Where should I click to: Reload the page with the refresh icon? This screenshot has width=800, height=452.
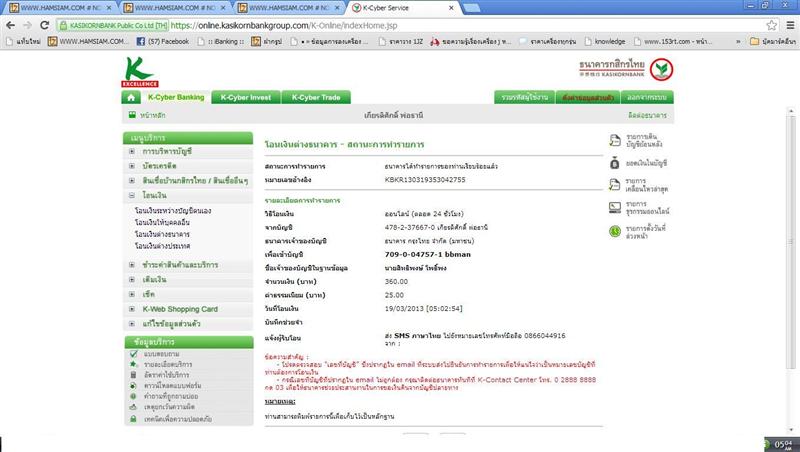coord(44,25)
